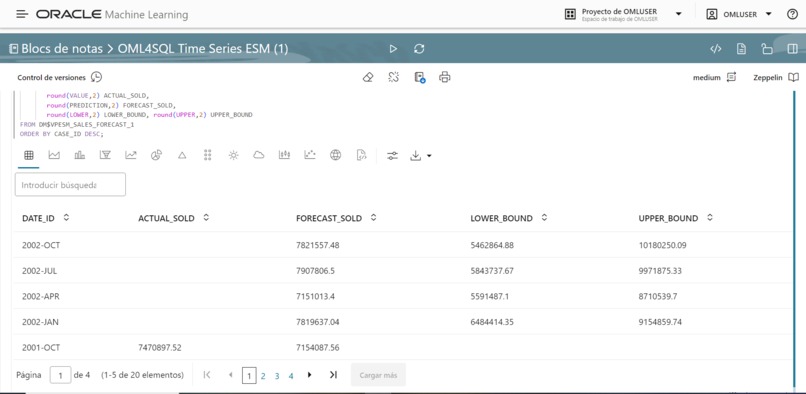Select the 2002-APR date cell
The width and height of the screenshot is (806, 394).
click(41, 296)
